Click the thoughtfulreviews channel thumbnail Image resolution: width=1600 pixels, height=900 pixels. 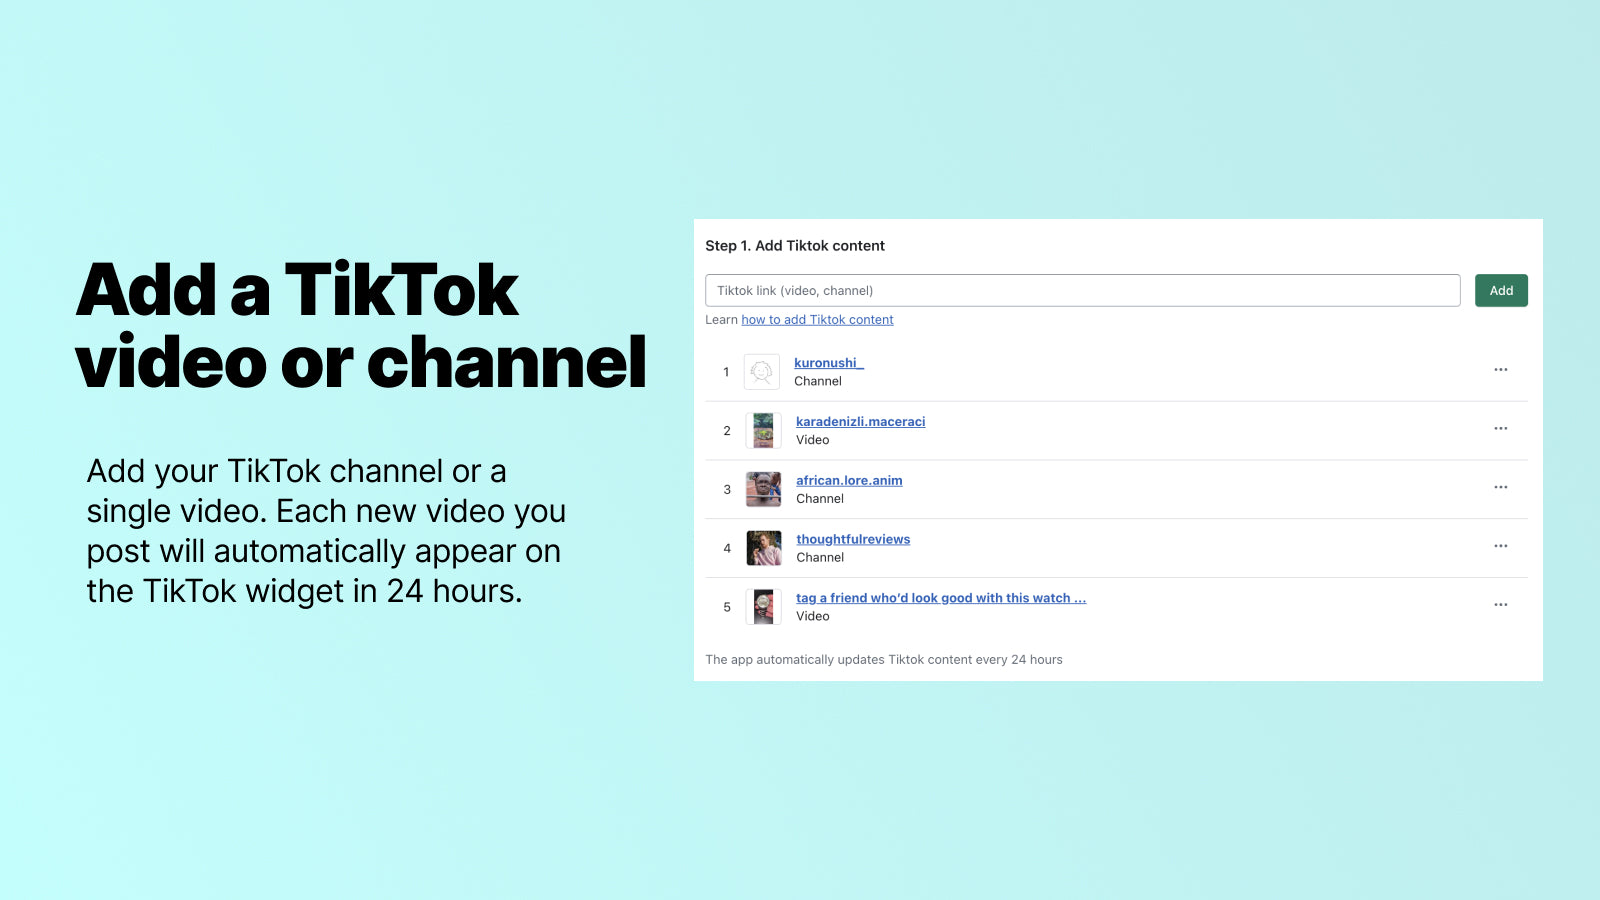(x=764, y=548)
